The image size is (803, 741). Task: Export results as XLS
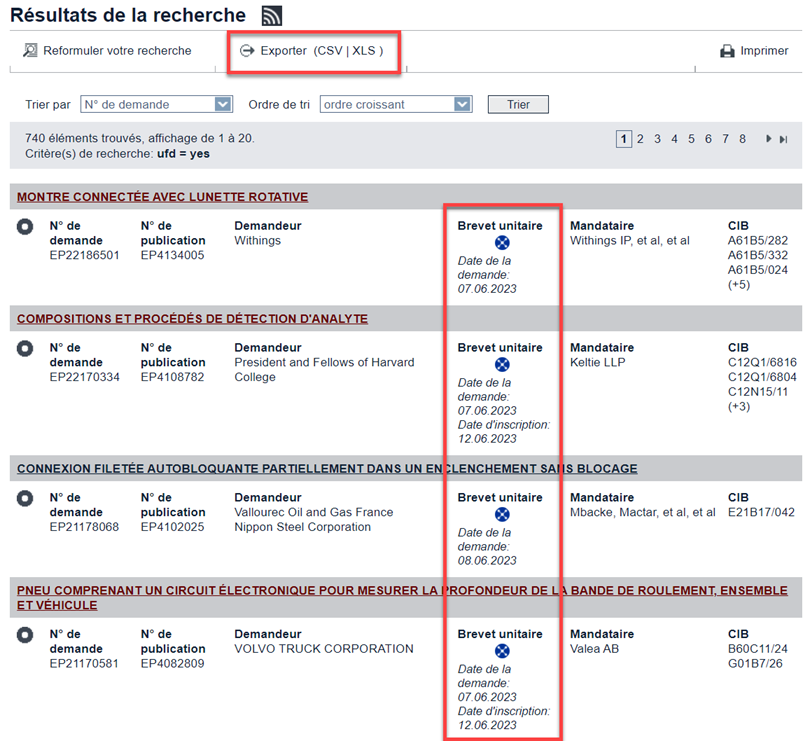tap(363, 50)
